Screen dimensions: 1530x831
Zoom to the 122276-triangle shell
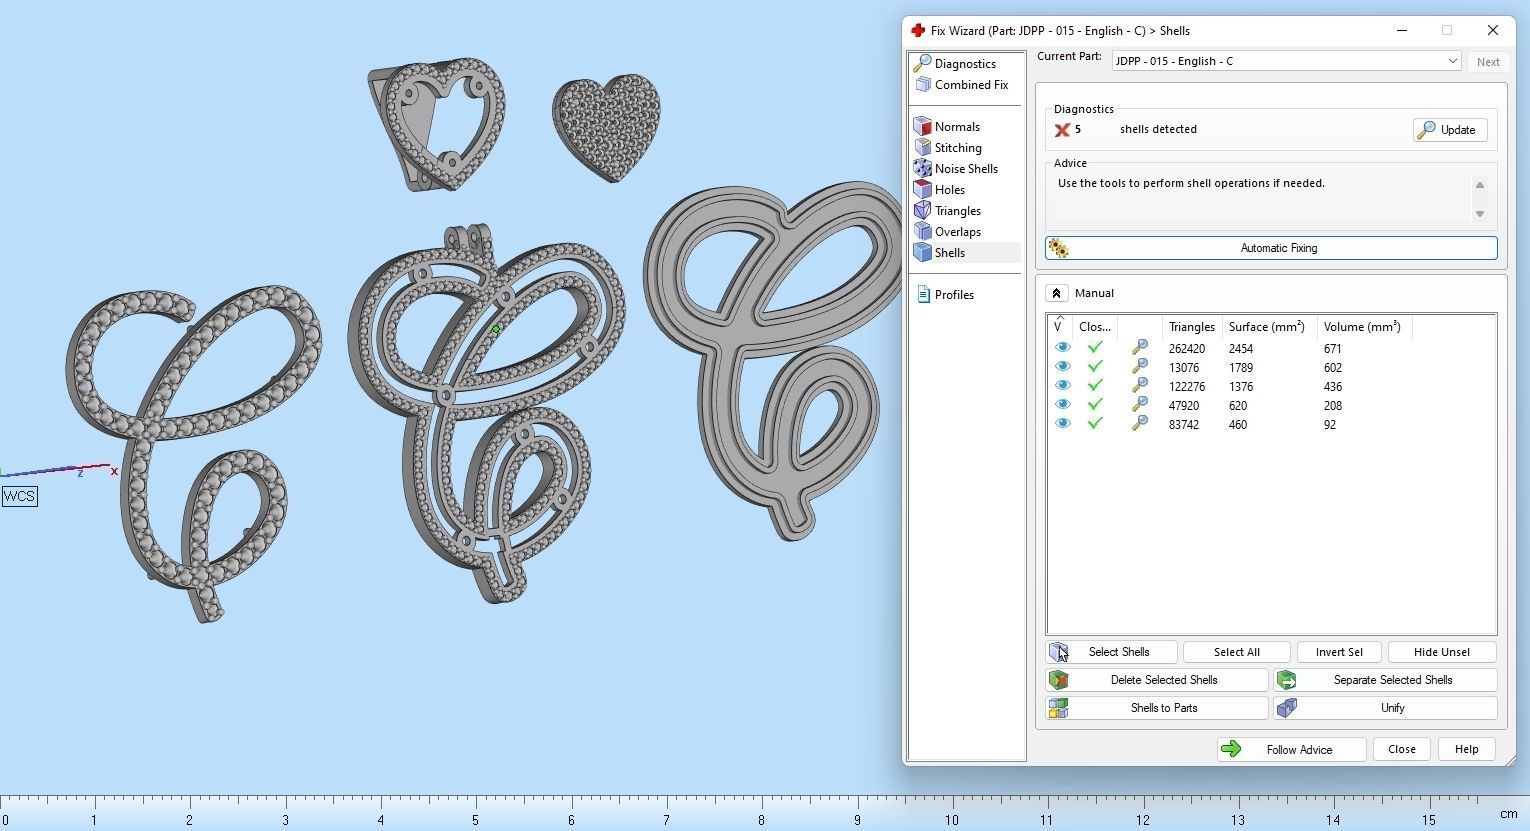[x=1139, y=386]
